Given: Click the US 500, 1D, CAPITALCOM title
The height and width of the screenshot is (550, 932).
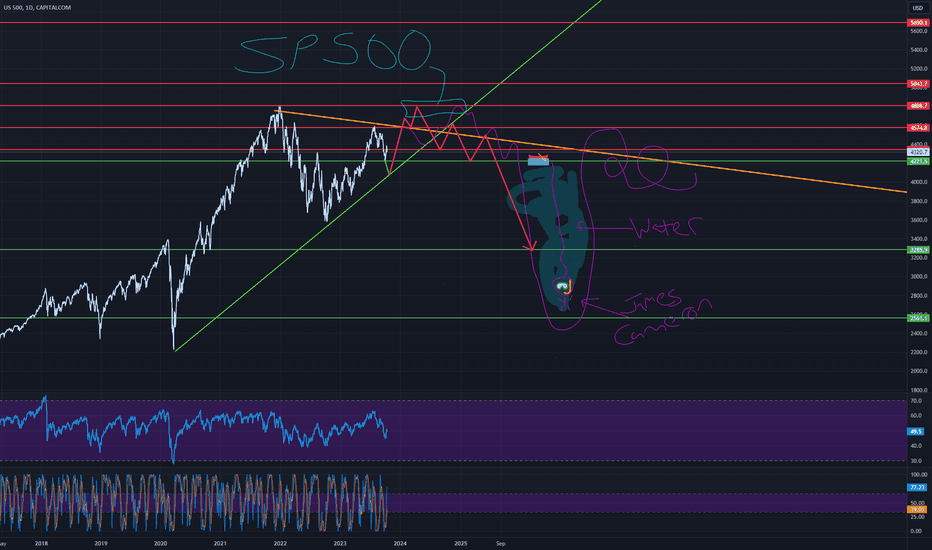Looking at the screenshot, I should [x=37, y=8].
